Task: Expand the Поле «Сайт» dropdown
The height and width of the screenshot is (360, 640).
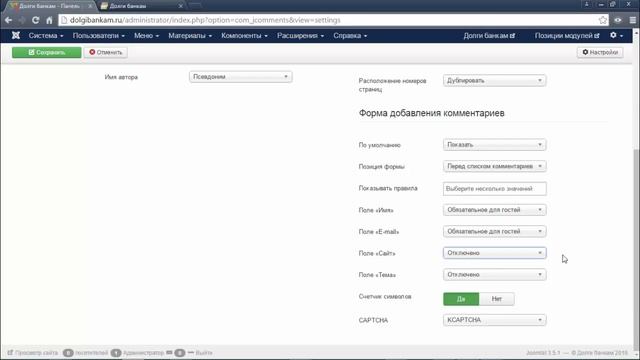Action: click(x=494, y=253)
